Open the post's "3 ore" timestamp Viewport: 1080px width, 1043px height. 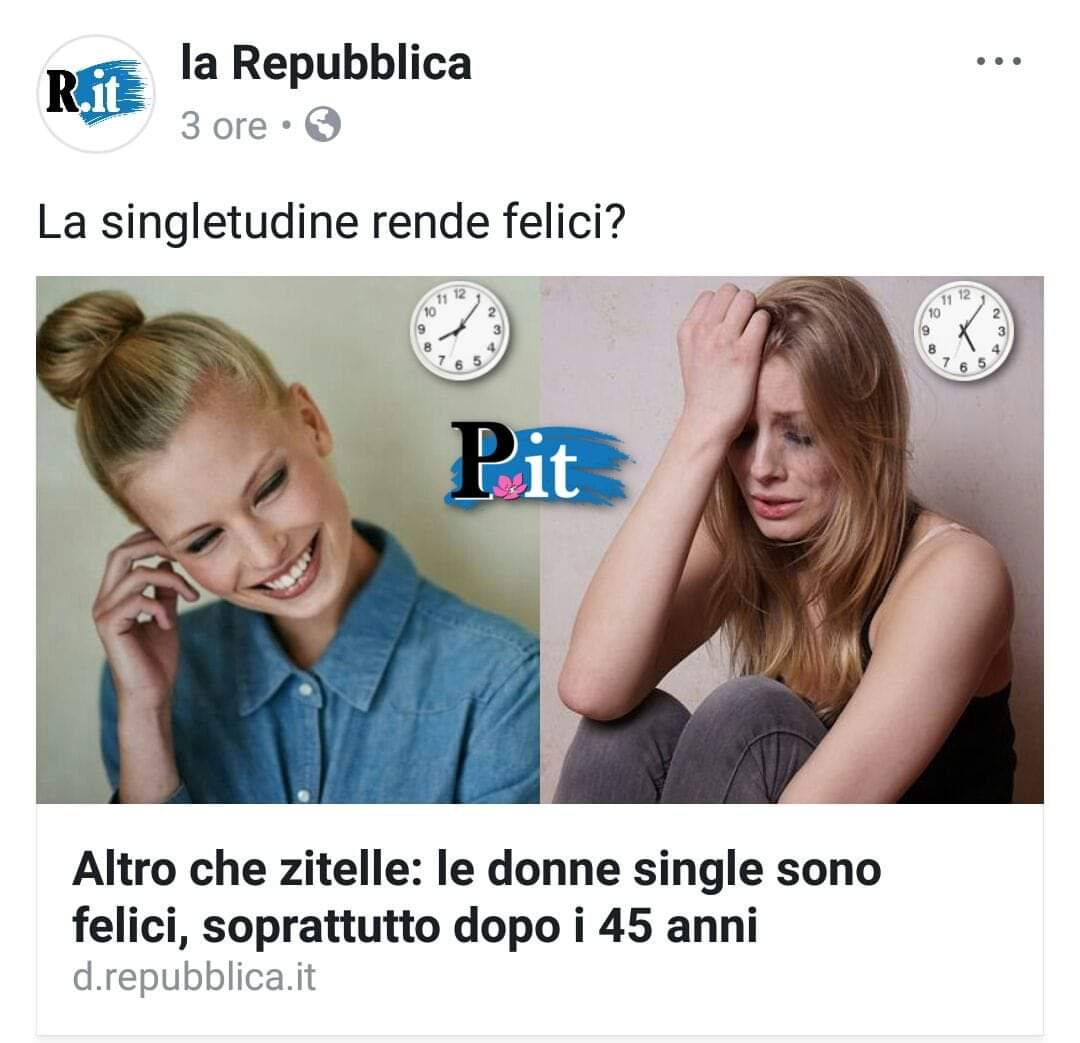point(223,126)
